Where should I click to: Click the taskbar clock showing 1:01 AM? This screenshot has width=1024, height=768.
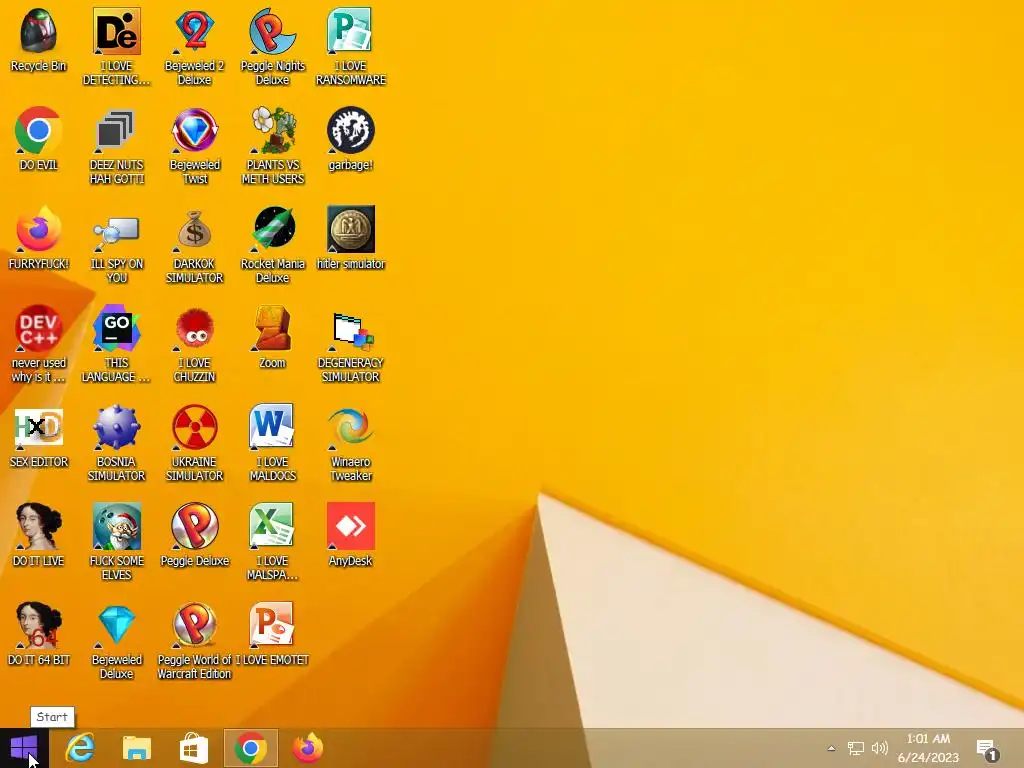(928, 748)
